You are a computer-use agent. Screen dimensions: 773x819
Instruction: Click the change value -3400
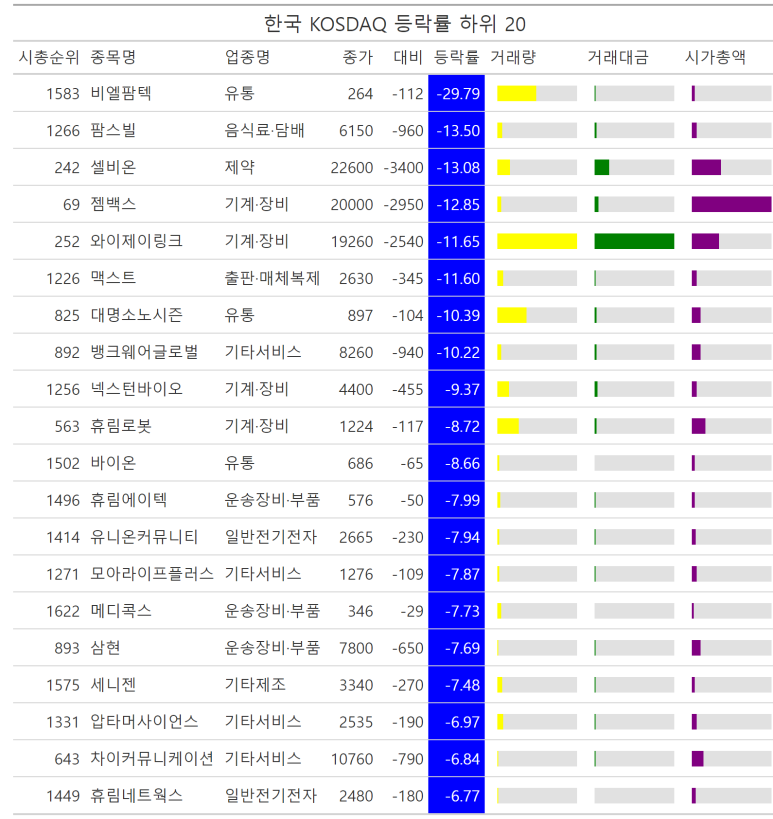click(403, 168)
